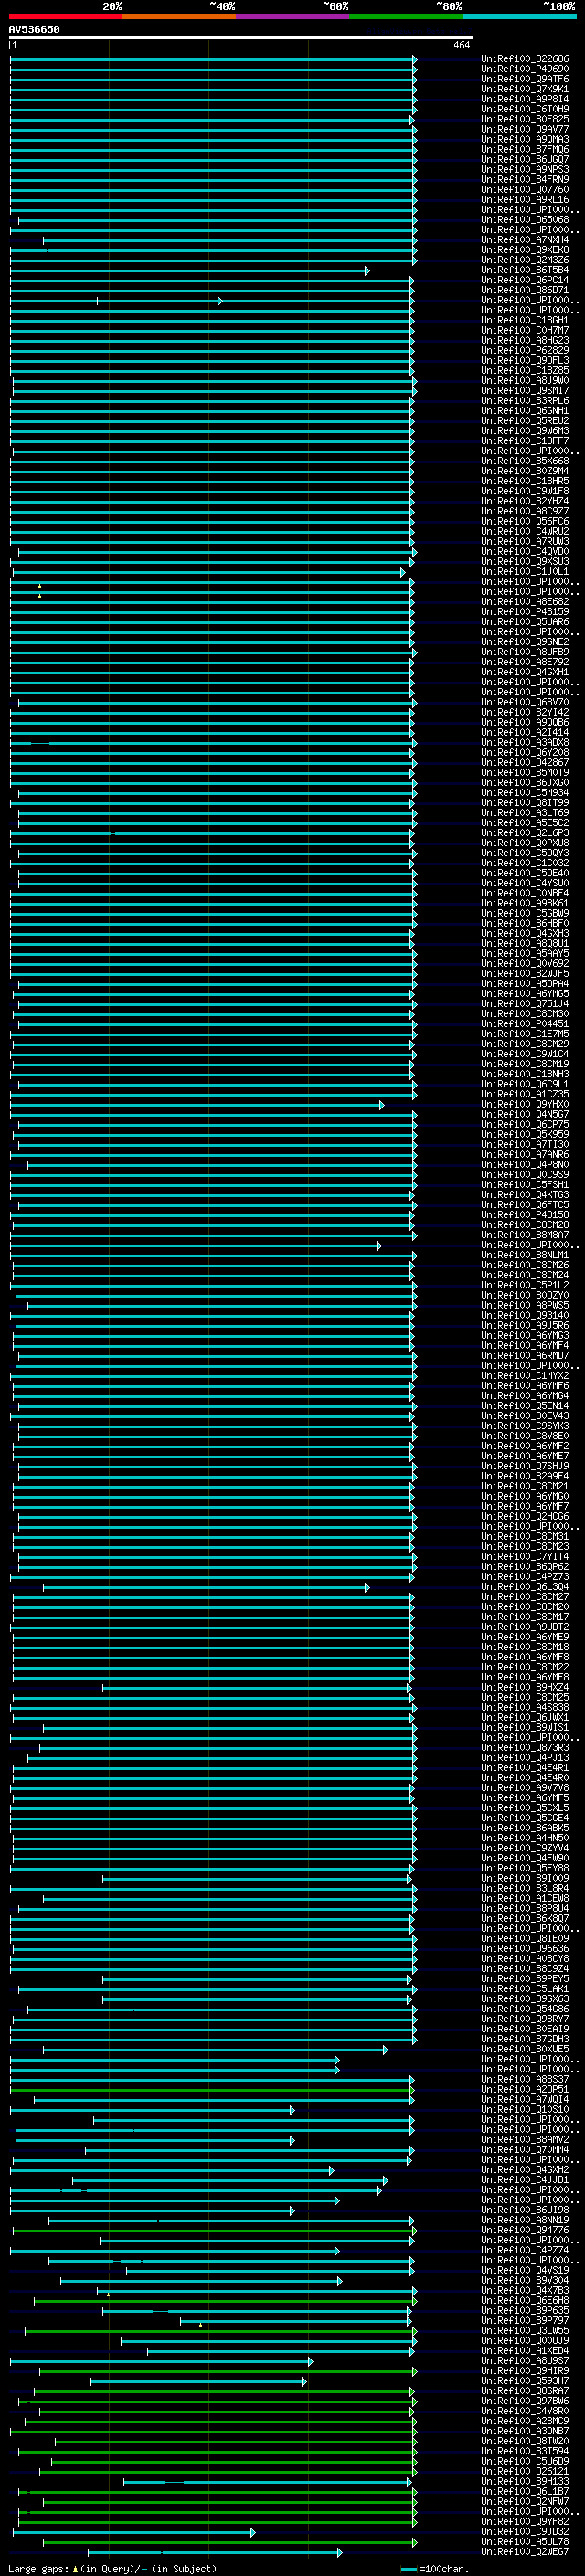Select the UniRef100_C1E7M5 label

point(524,1034)
